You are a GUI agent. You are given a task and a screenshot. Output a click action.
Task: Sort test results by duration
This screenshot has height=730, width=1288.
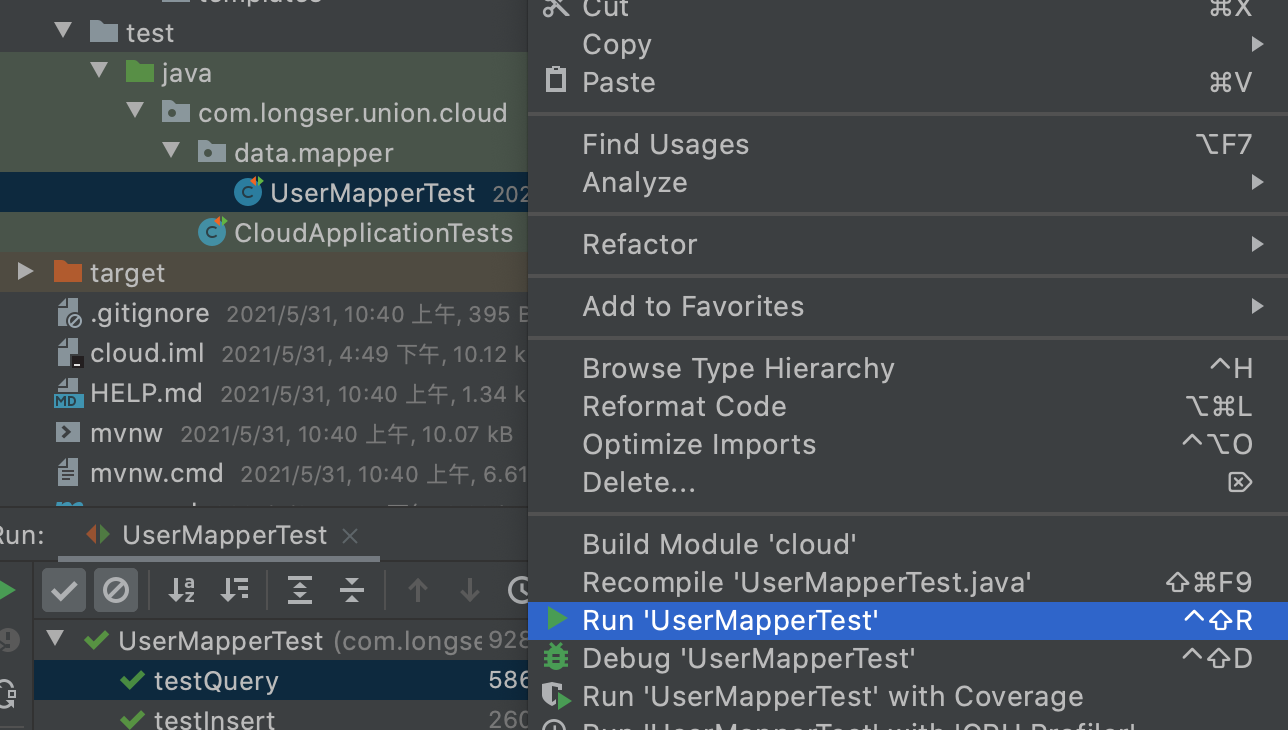click(235, 591)
